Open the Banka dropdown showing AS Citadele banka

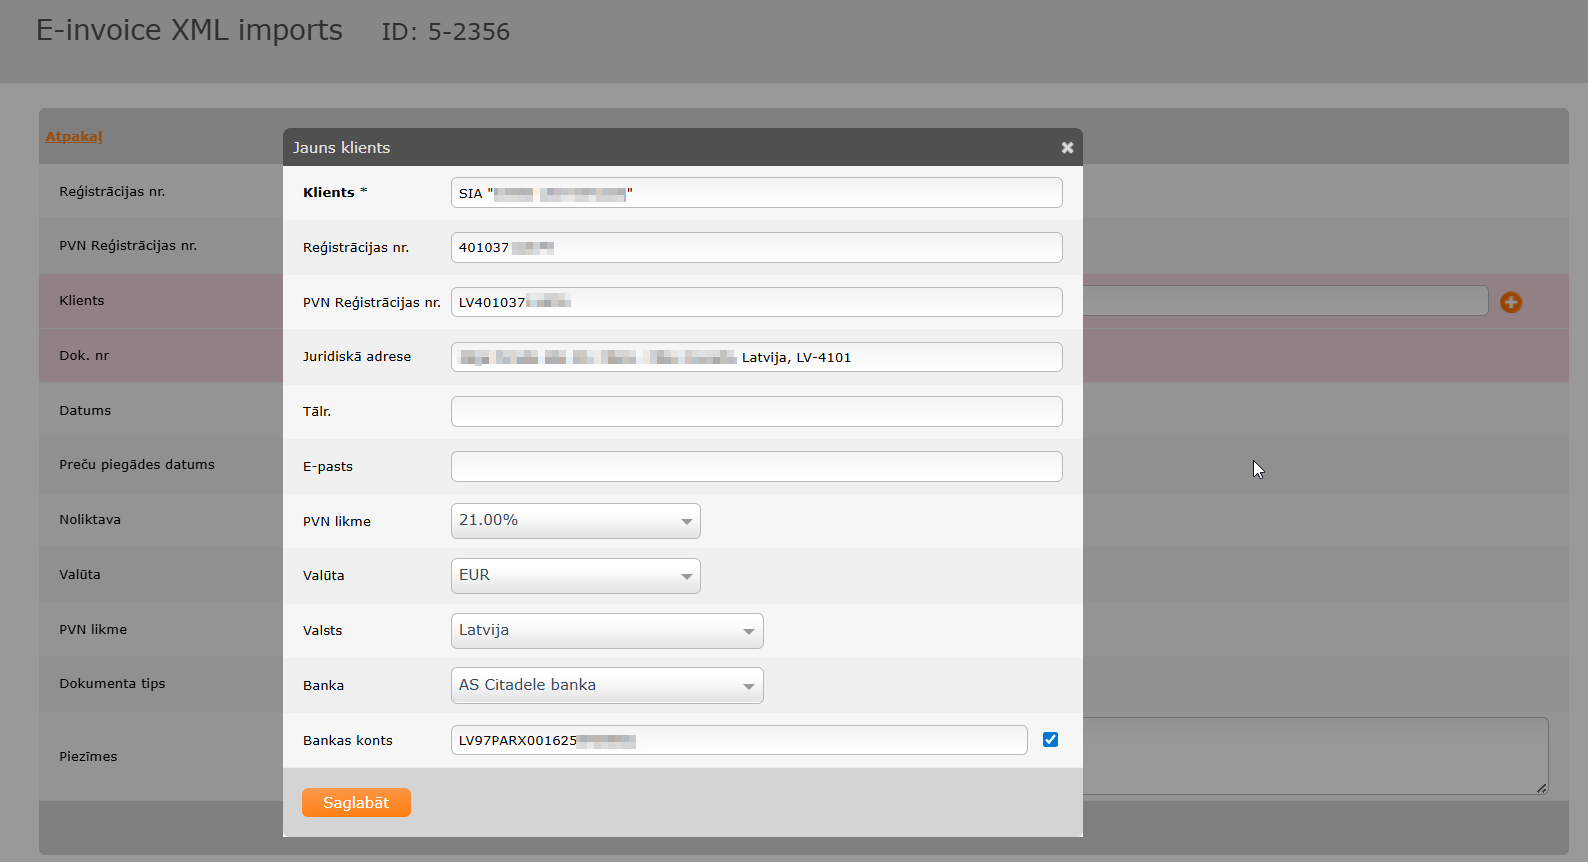(x=607, y=685)
